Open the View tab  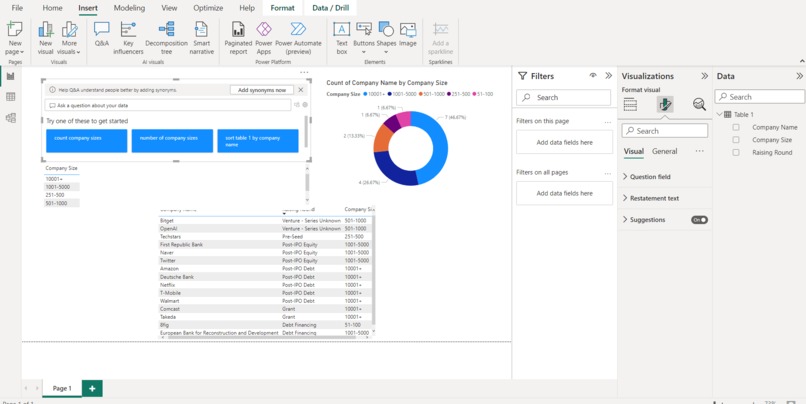pos(169,8)
